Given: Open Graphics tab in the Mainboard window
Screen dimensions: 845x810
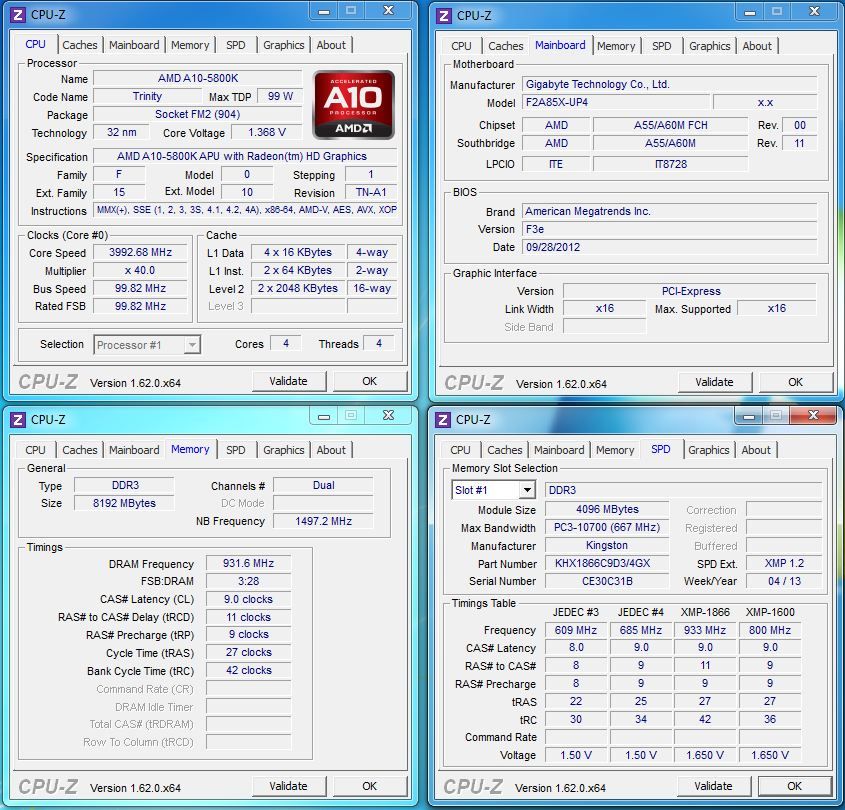Looking at the screenshot, I should point(709,46).
